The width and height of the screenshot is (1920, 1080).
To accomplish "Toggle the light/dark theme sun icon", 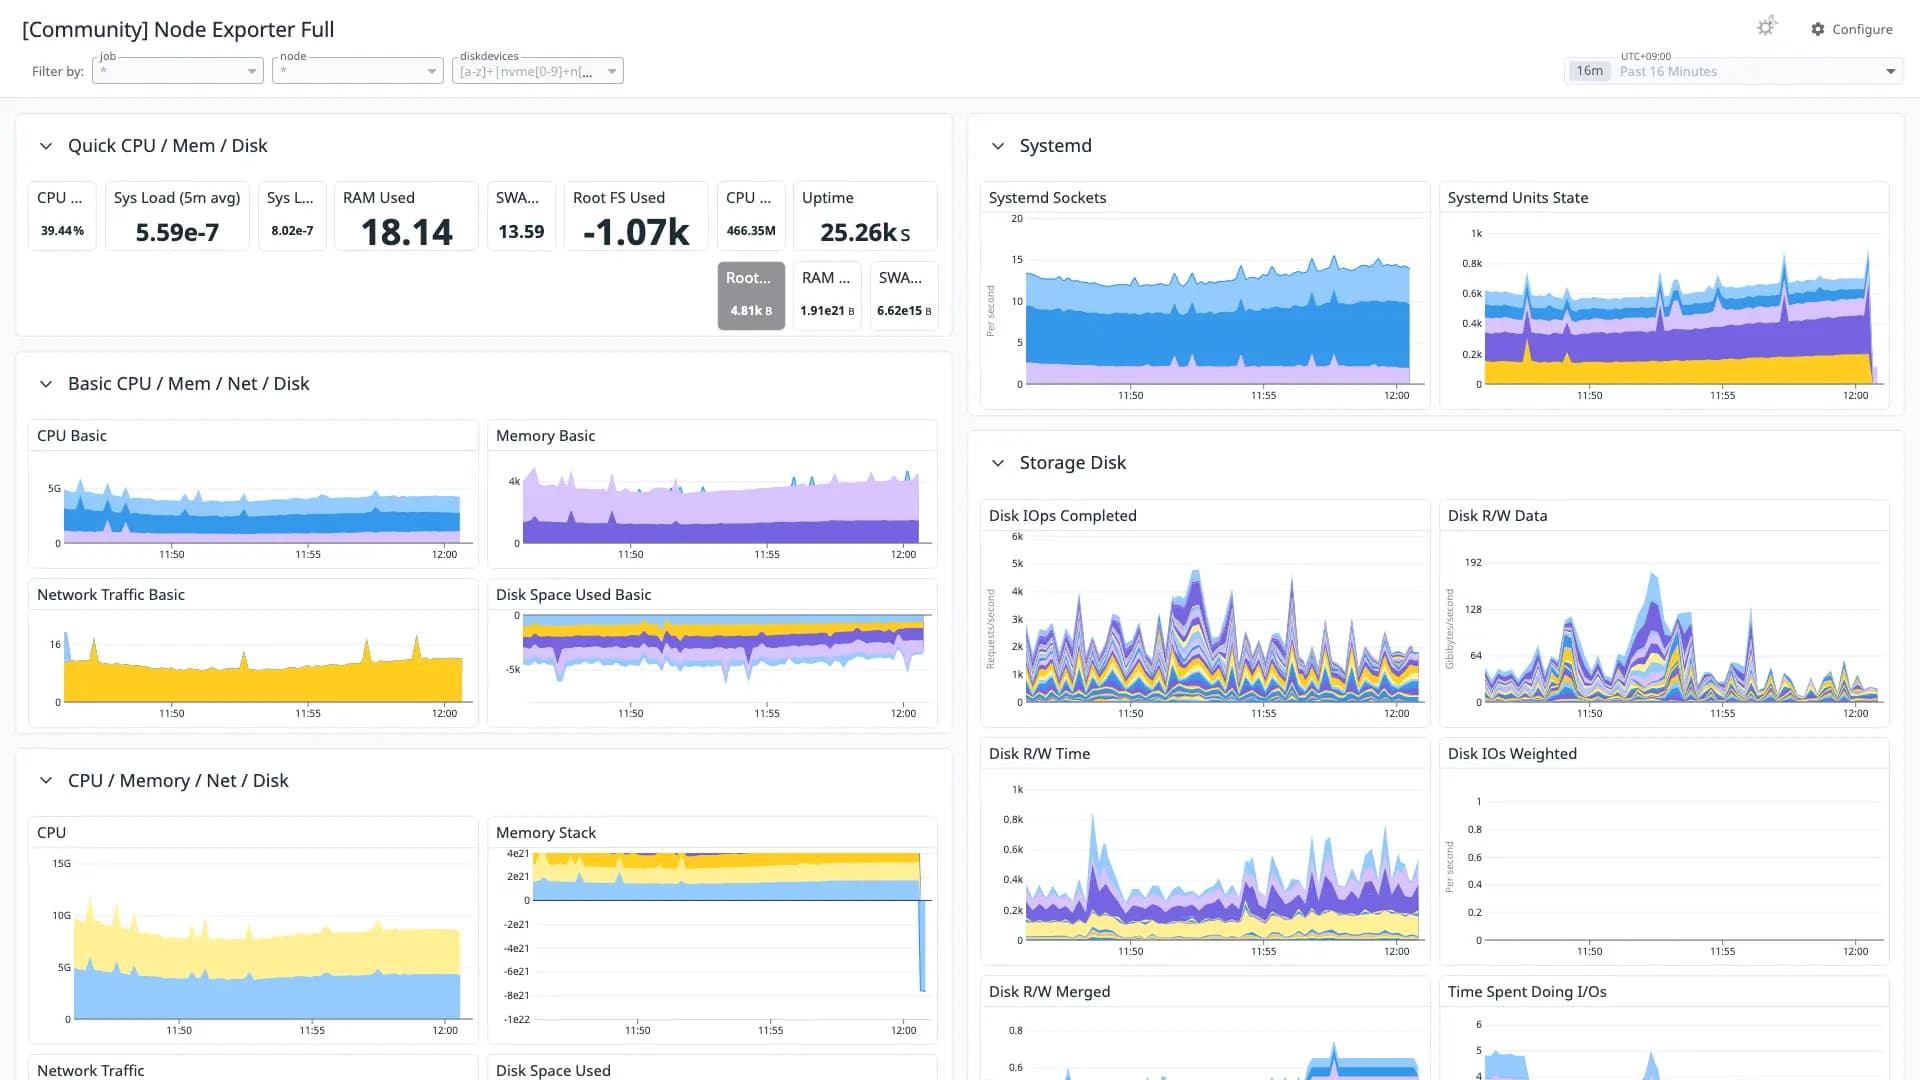I will click(x=1766, y=27).
